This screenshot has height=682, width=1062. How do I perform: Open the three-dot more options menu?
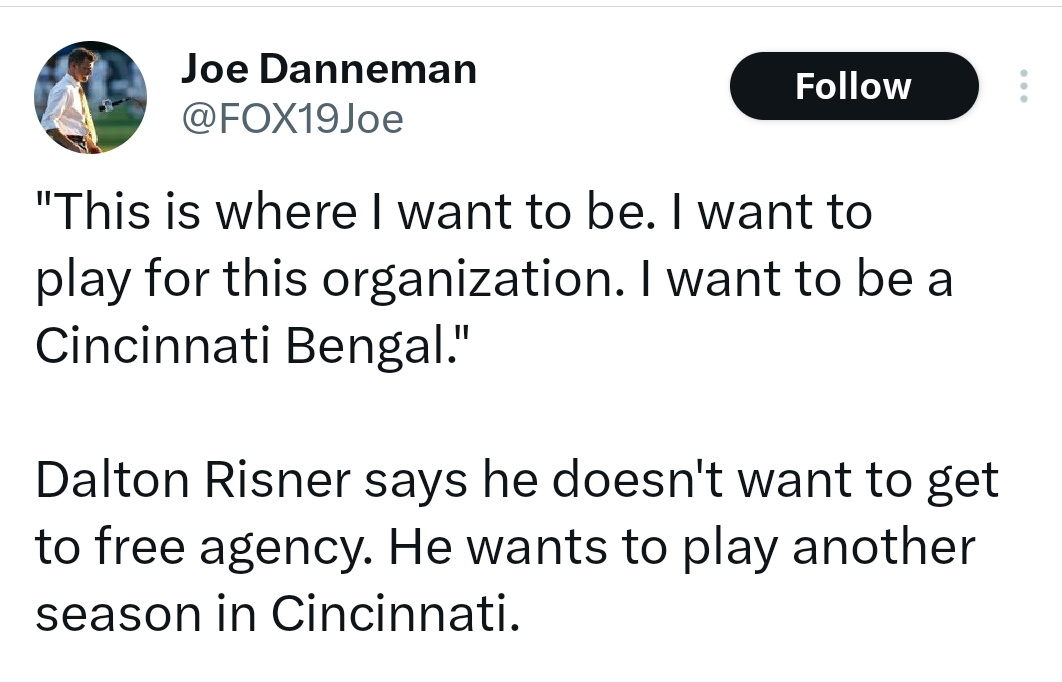[1022, 86]
